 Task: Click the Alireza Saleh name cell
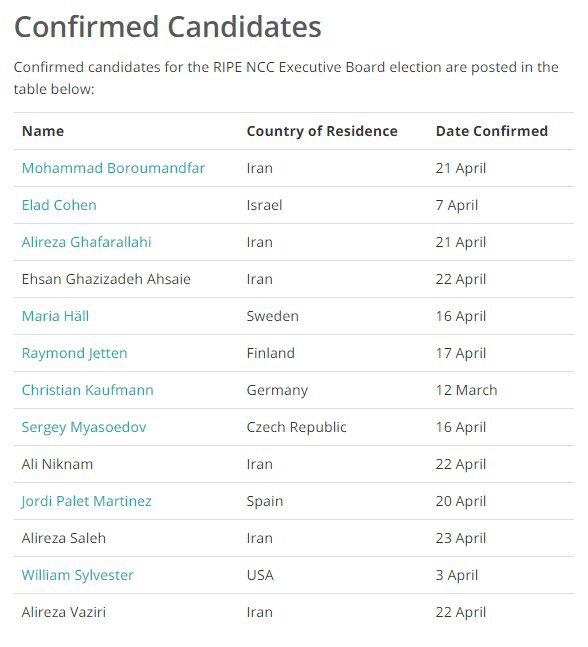click(x=64, y=538)
